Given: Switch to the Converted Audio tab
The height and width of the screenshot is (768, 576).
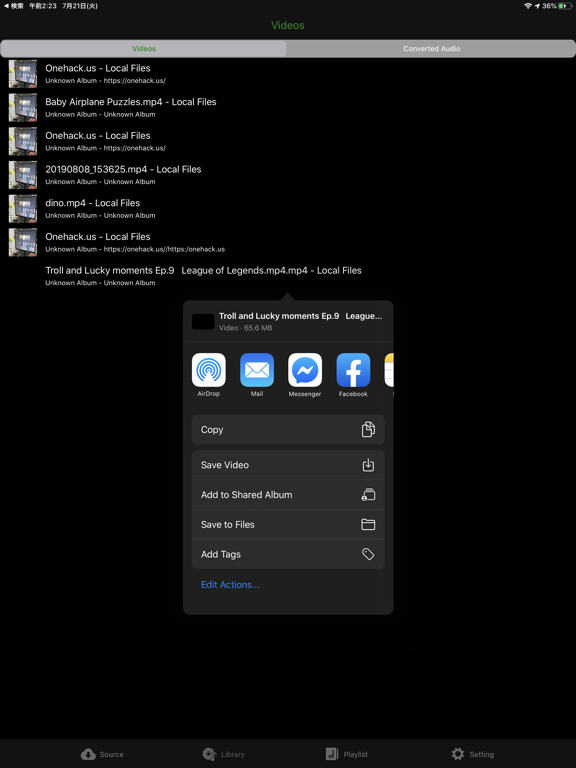Looking at the screenshot, I should (432, 48).
